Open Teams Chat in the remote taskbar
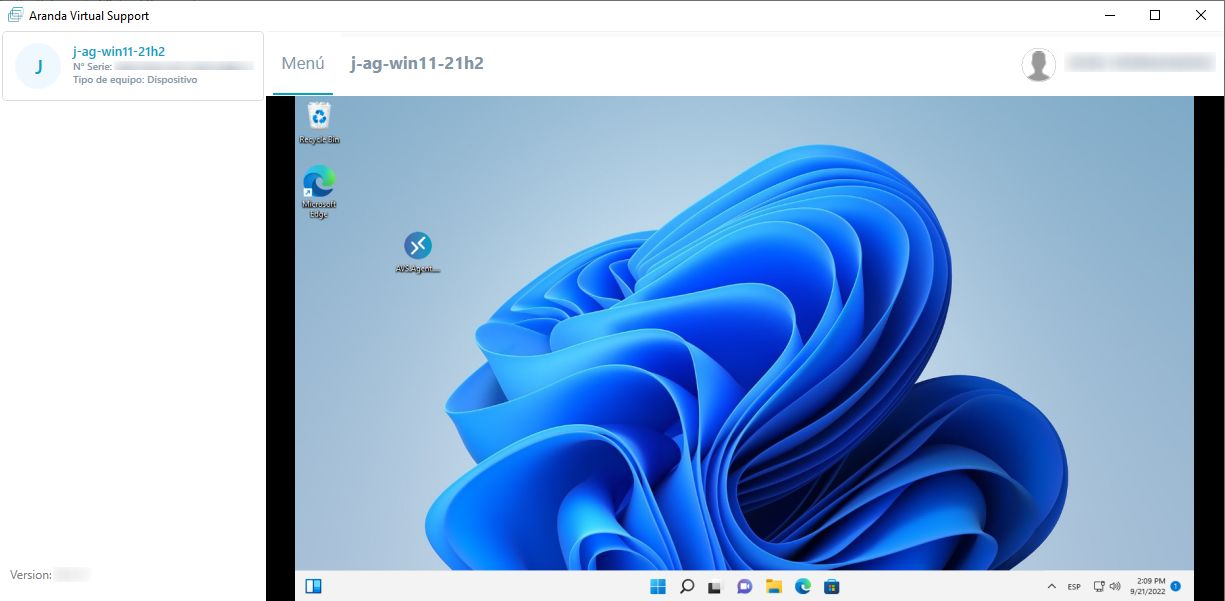1225x601 pixels. [x=744, y=587]
